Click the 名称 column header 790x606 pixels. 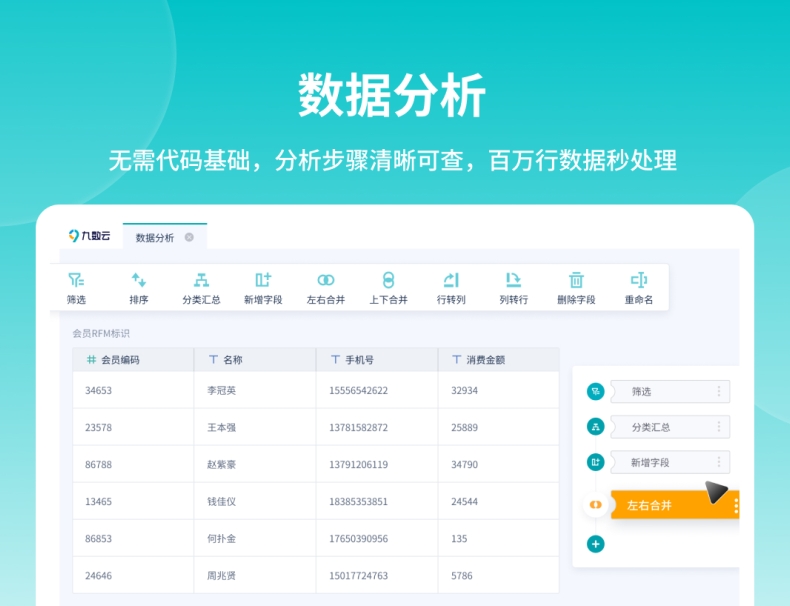coord(255,360)
